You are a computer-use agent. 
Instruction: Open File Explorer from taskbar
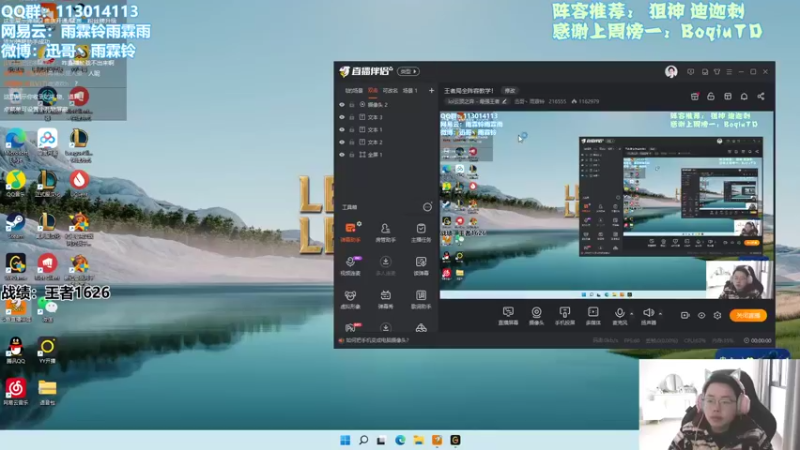point(418,440)
